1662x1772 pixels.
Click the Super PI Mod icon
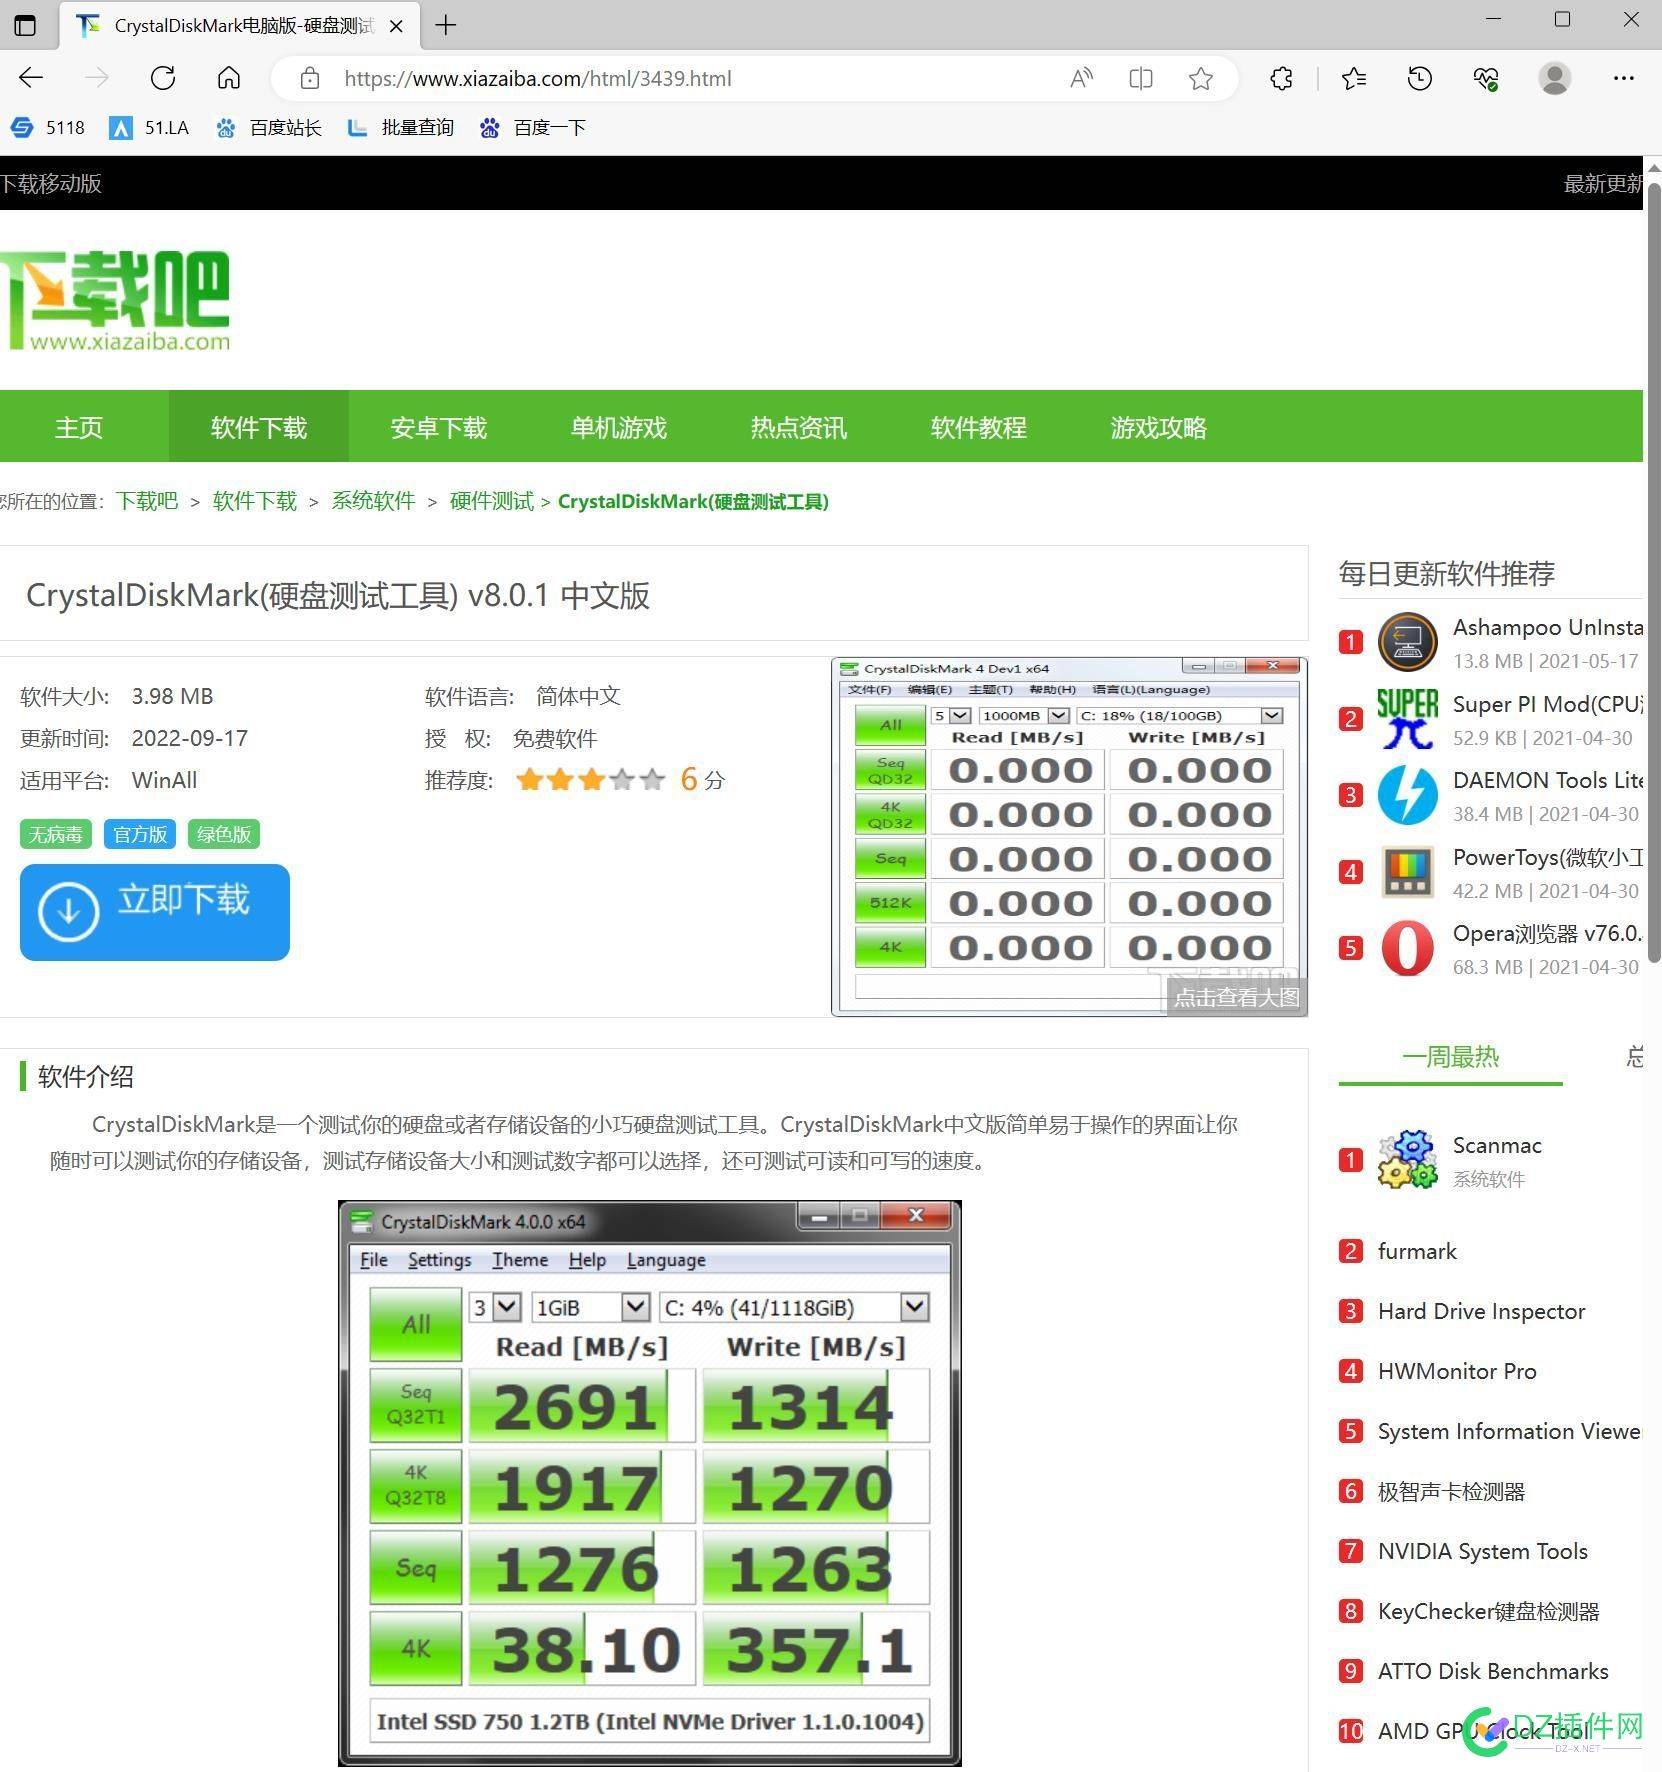click(1408, 719)
